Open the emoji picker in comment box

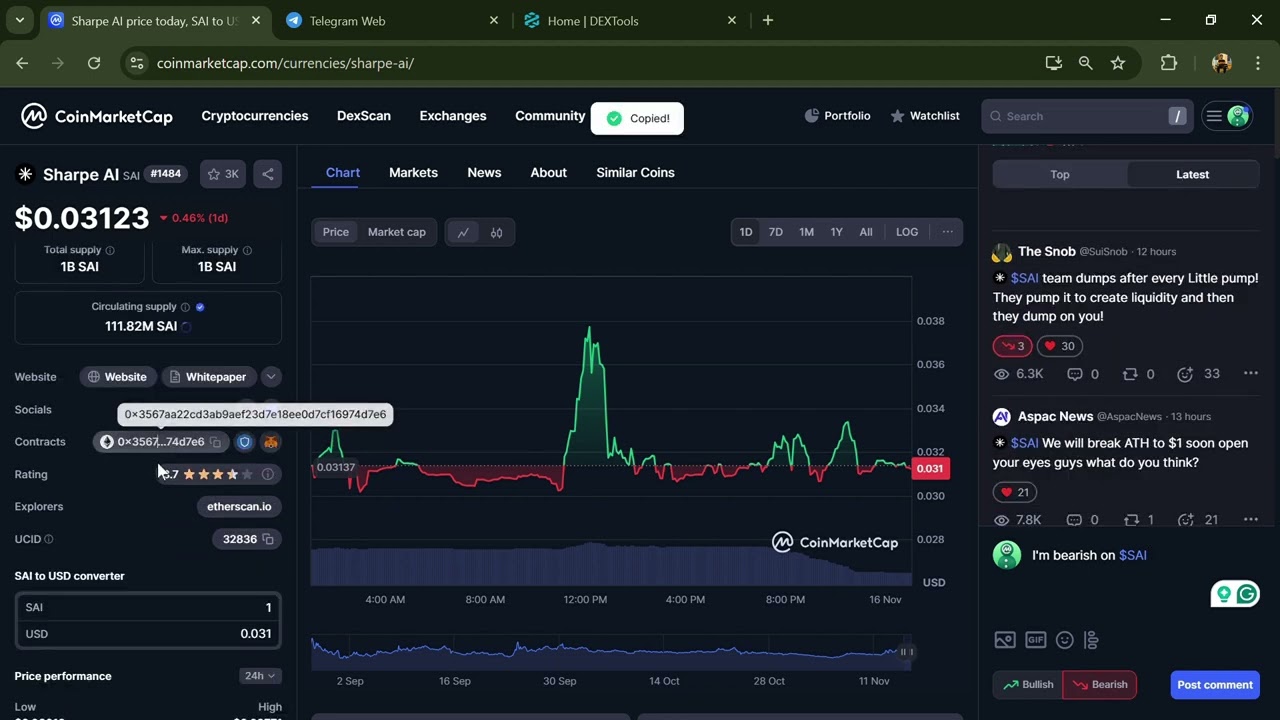pyautogui.click(x=1065, y=640)
